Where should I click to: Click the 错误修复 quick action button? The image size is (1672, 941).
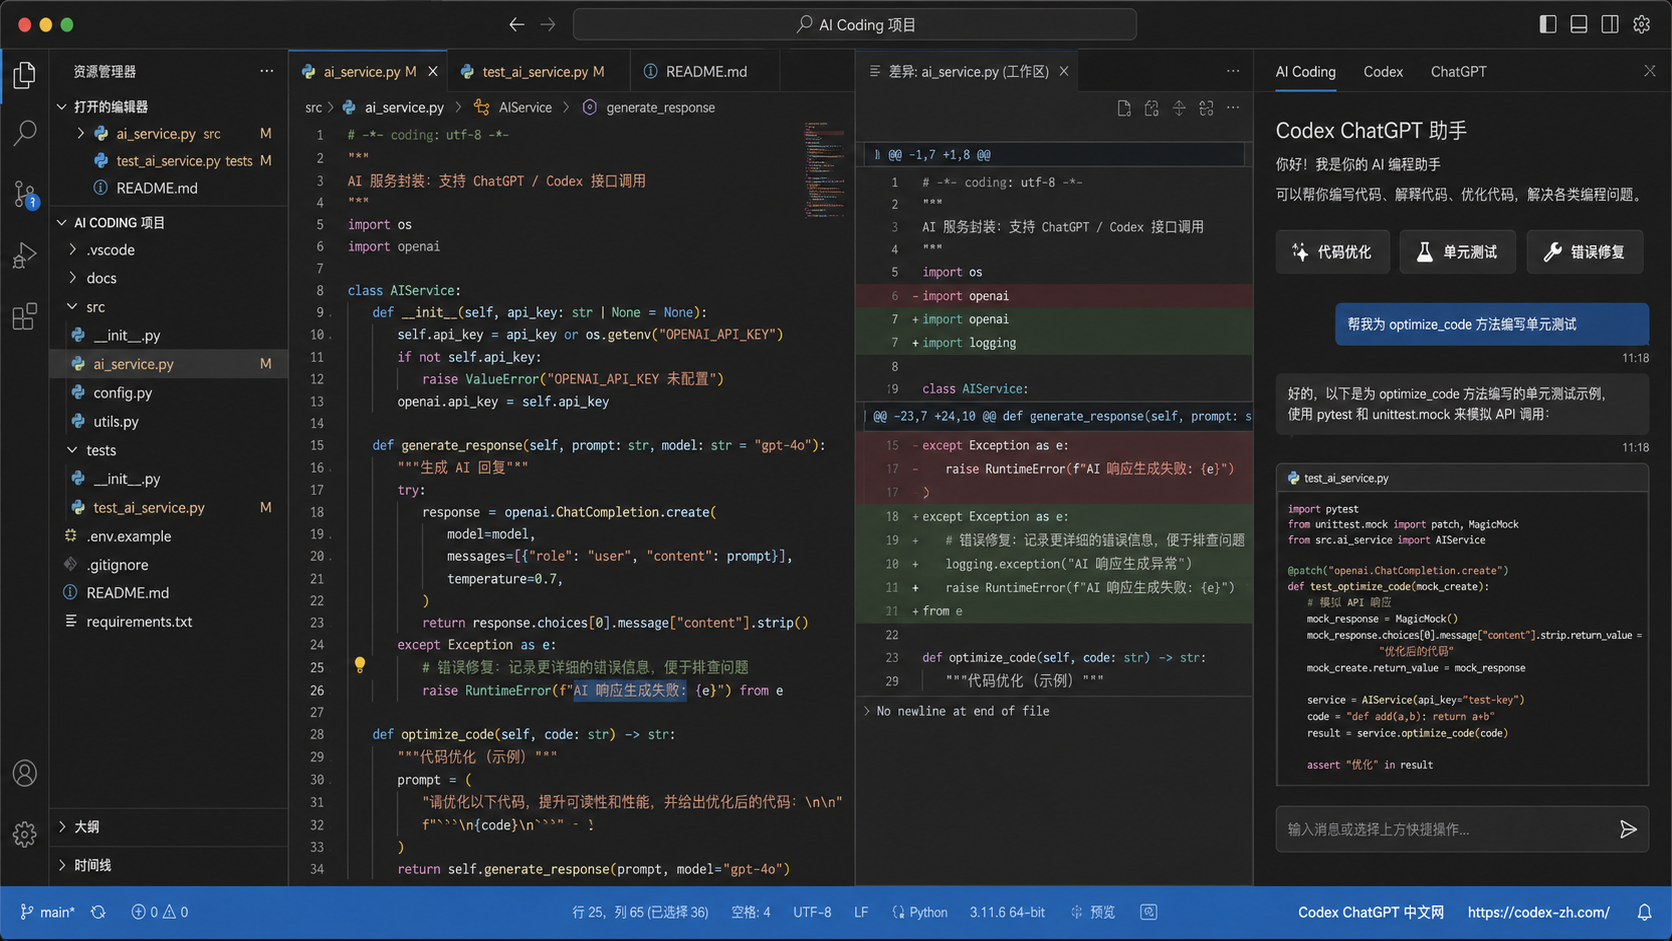coord(1585,252)
